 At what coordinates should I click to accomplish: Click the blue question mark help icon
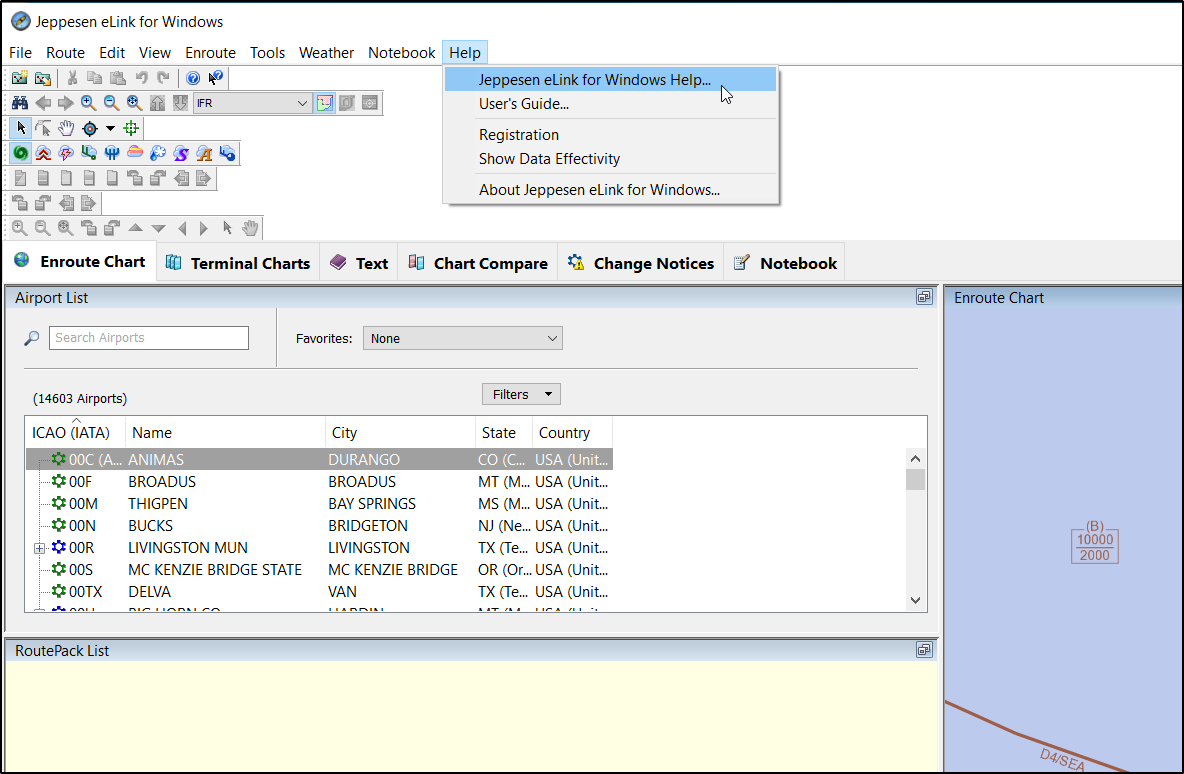[193, 78]
